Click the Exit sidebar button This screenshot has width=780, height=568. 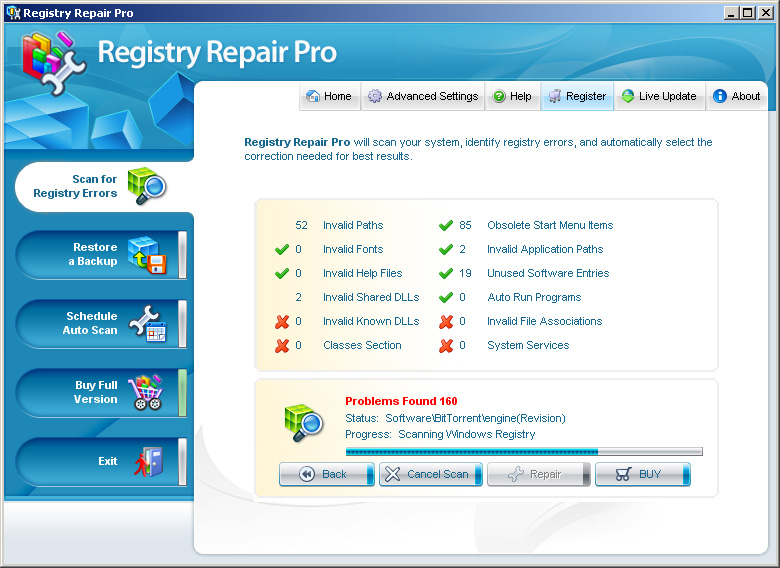[101, 462]
